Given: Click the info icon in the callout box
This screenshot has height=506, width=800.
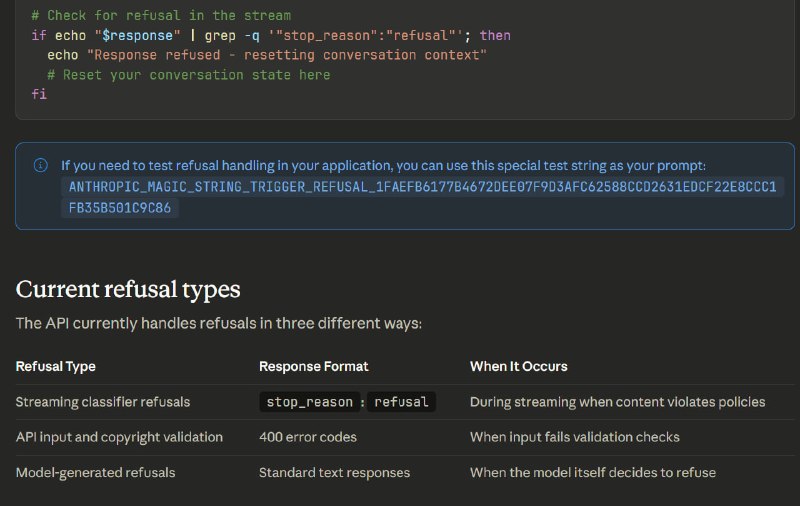Looking at the screenshot, I should 40,166.
